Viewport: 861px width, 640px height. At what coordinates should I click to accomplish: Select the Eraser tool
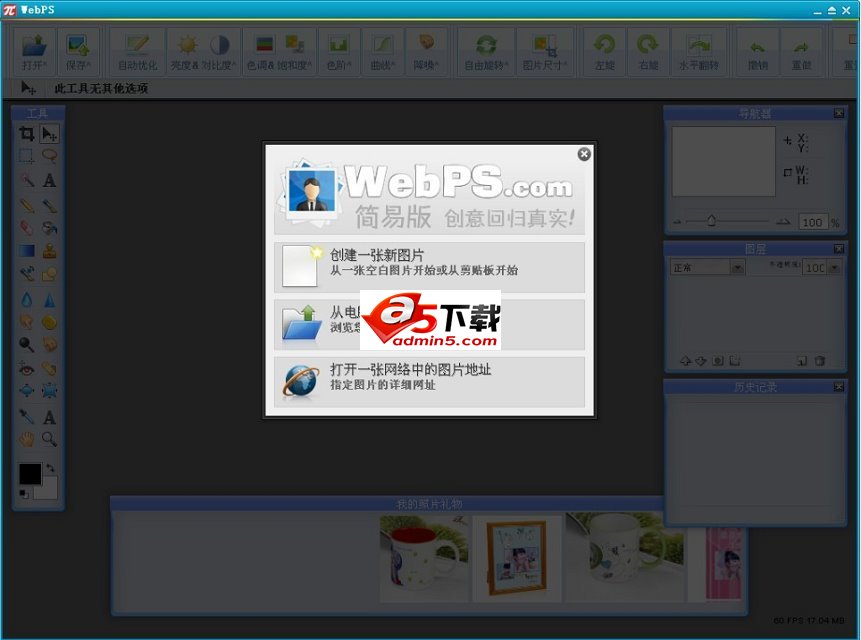pos(25,228)
